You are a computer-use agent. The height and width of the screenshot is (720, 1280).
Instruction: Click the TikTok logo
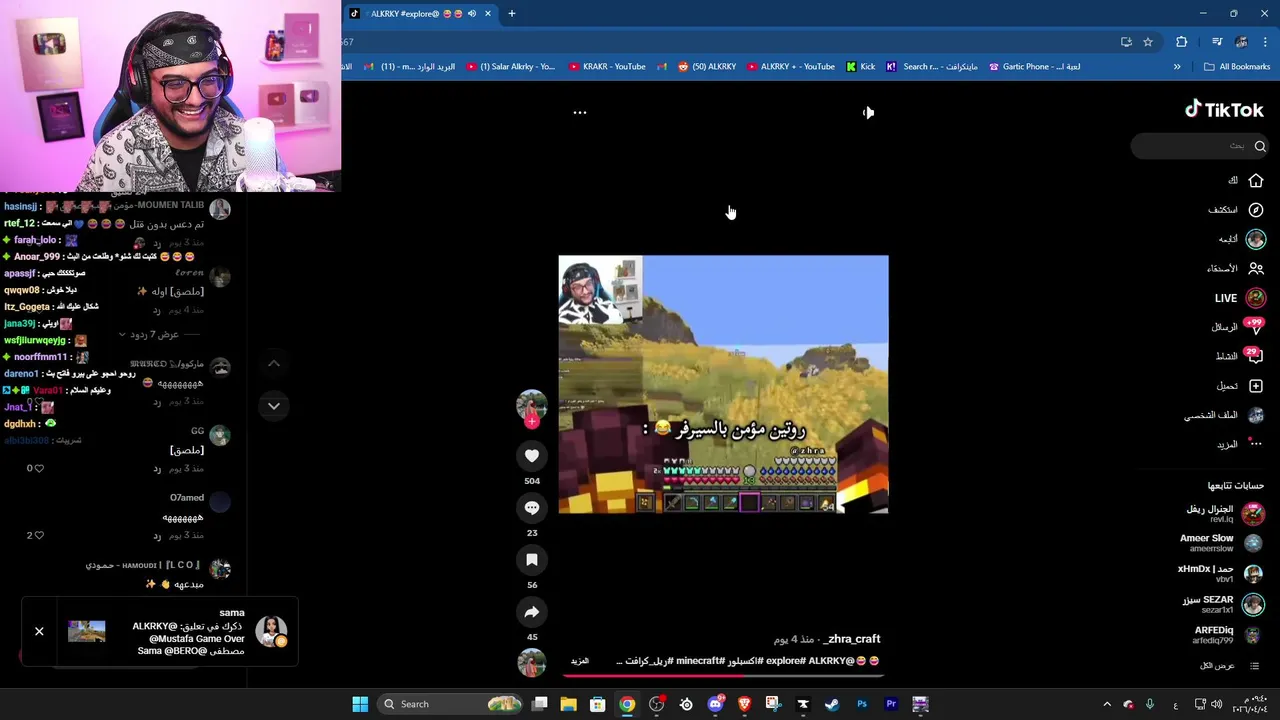click(x=1224, y=110)
